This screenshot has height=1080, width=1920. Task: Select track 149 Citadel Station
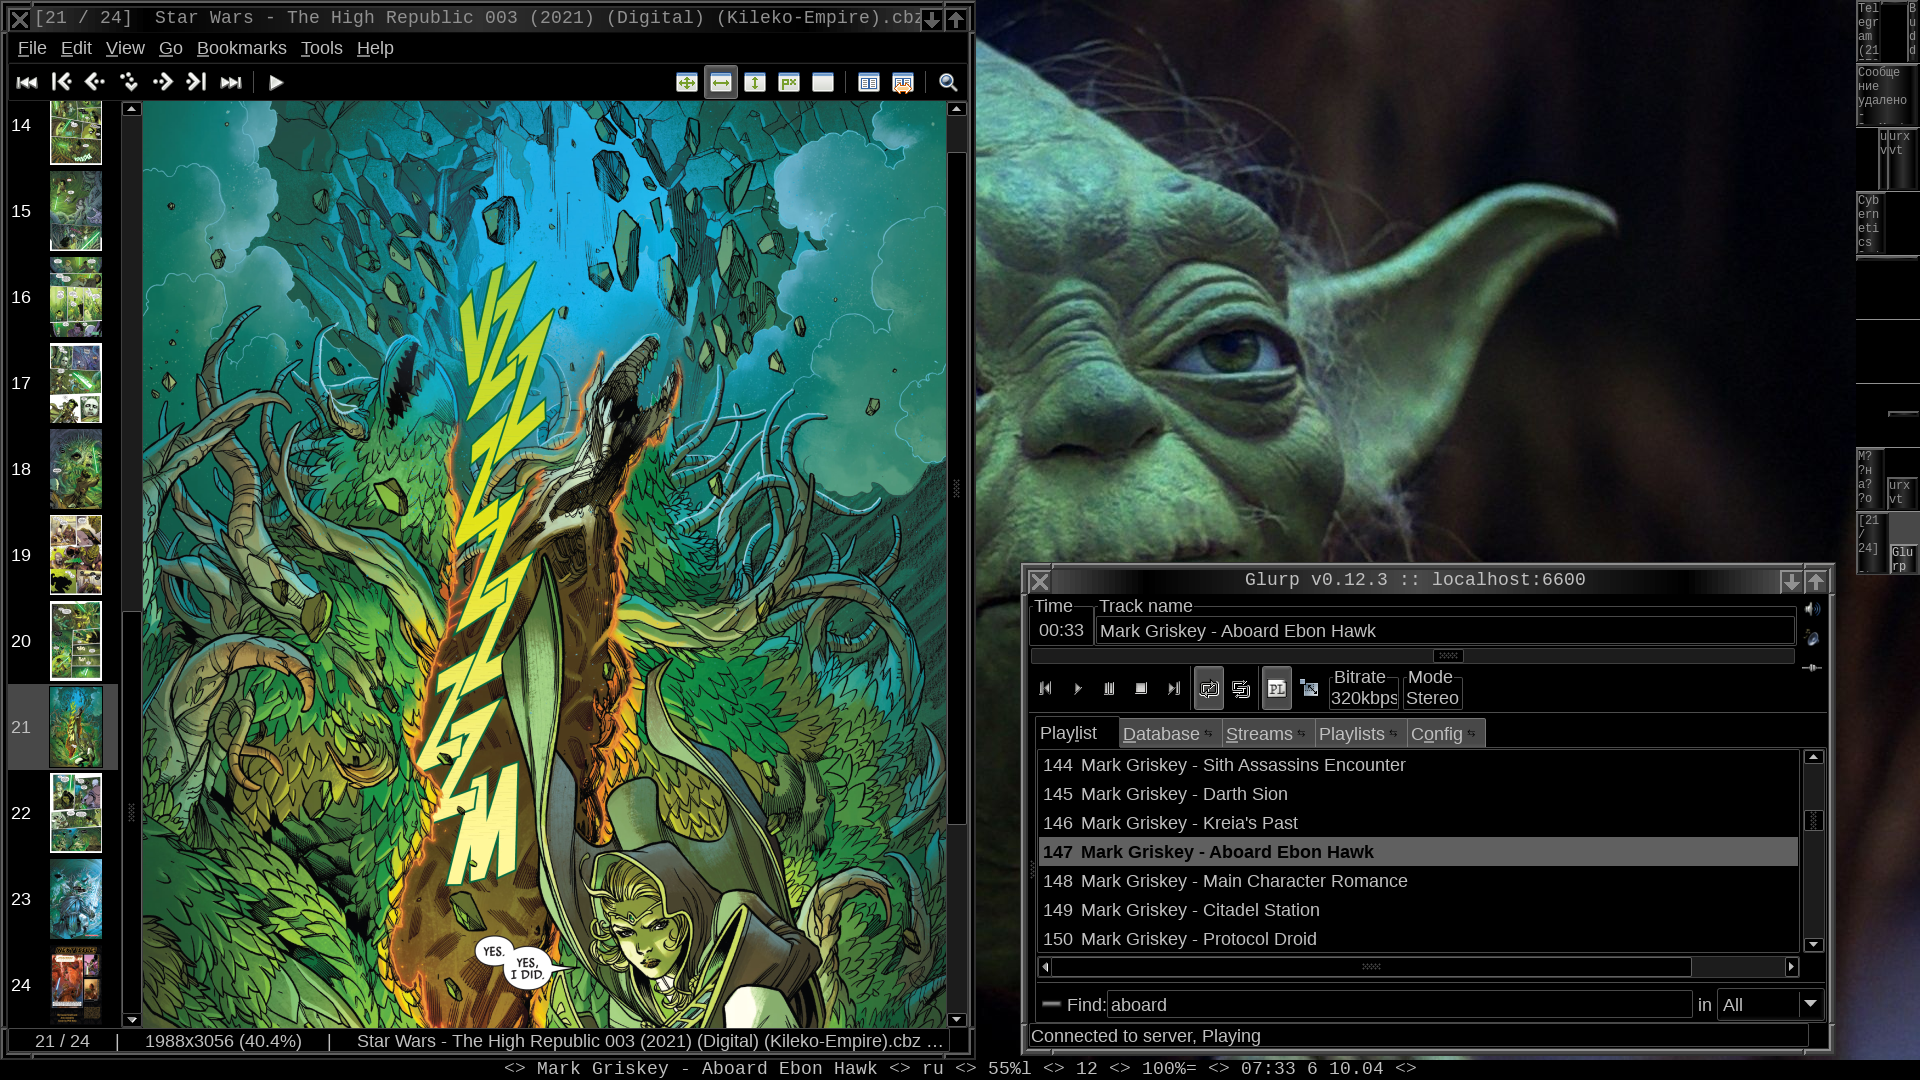(1418, 910)
